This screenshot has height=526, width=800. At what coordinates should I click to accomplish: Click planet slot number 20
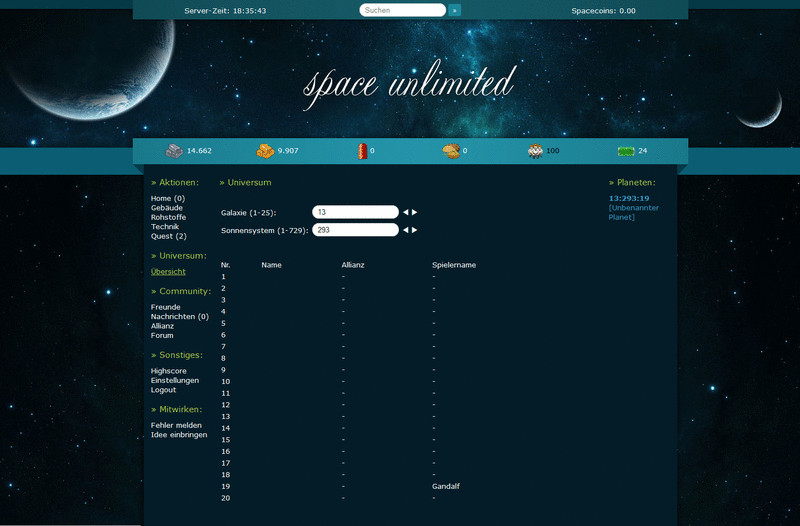tap(226, 498)
